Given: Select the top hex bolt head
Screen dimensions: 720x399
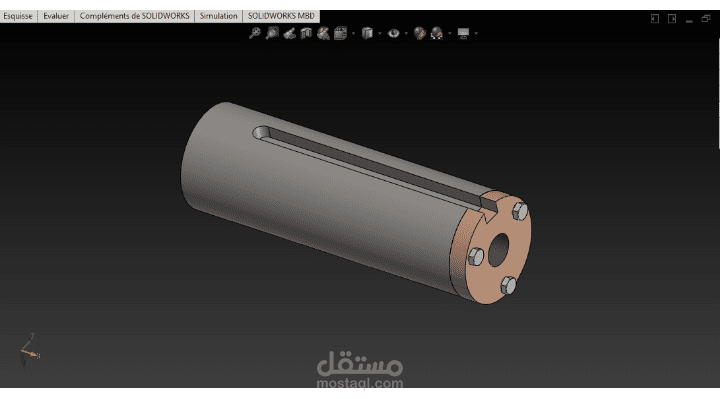Looking at the screenshot, I should coord(520,211).
